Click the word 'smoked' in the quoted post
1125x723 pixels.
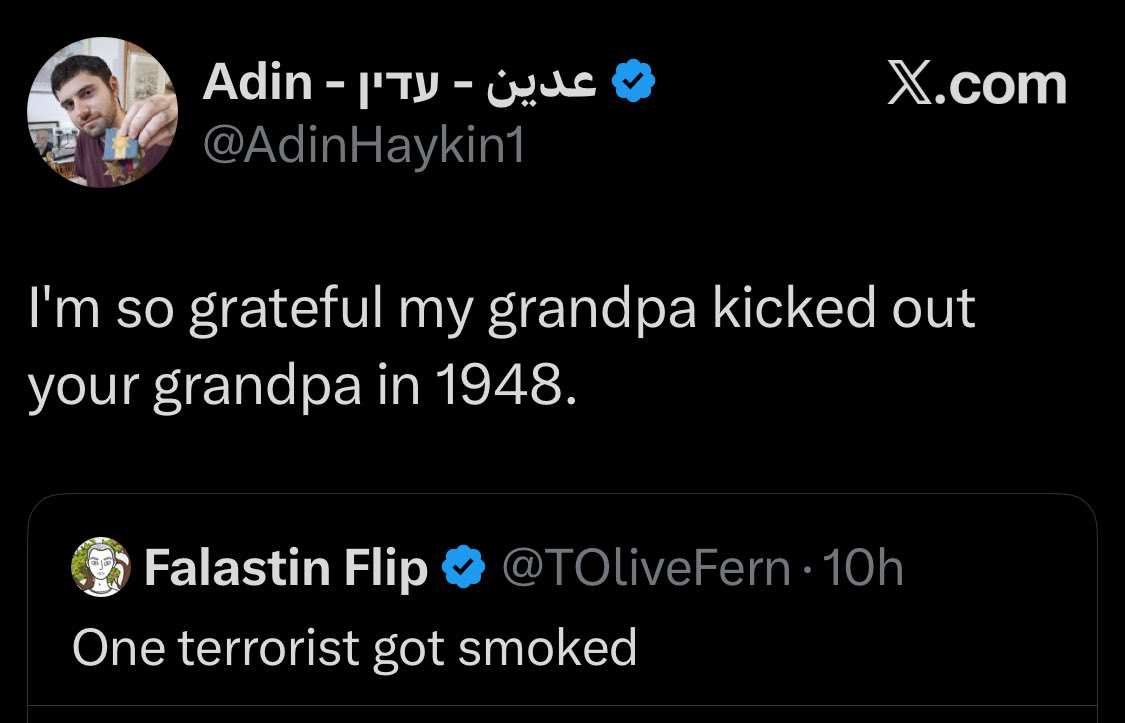547,647
